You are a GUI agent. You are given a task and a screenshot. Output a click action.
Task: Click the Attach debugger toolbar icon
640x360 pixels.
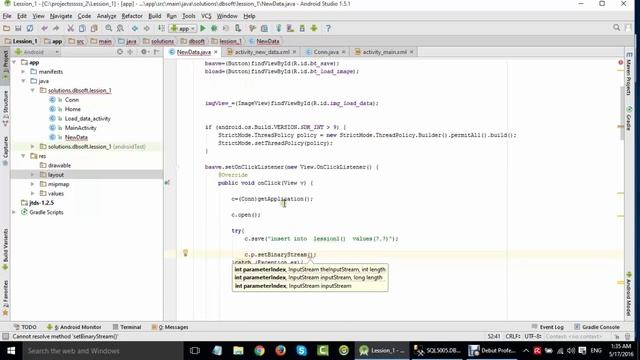[238, 28]
